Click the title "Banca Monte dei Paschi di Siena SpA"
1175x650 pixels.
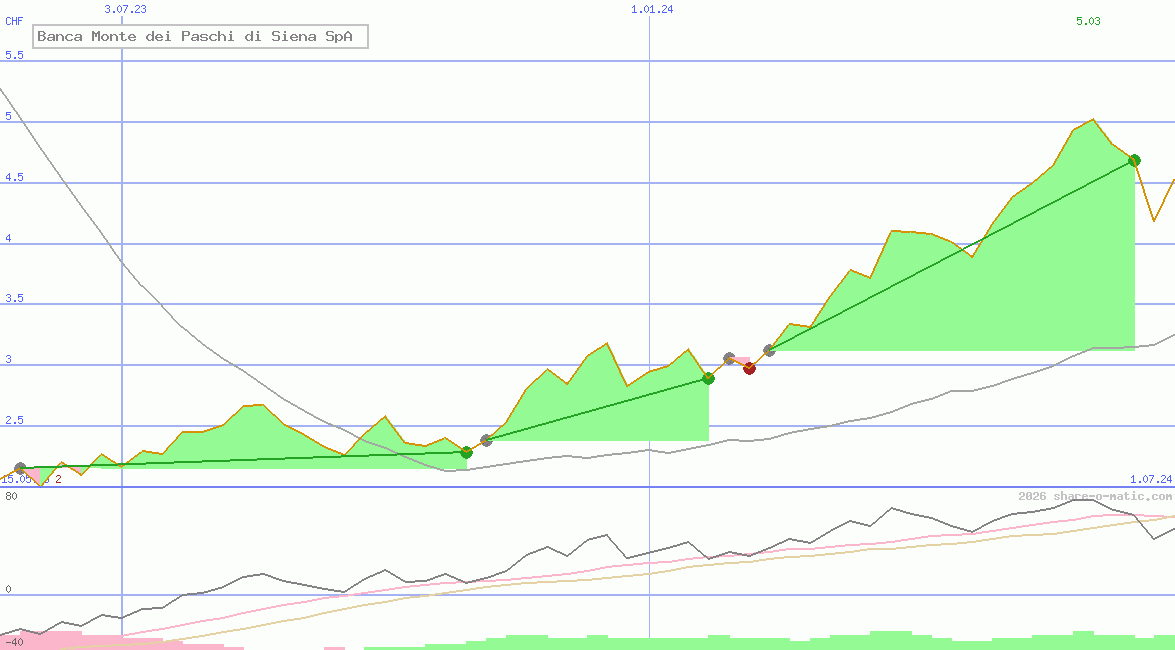(200, 36)
